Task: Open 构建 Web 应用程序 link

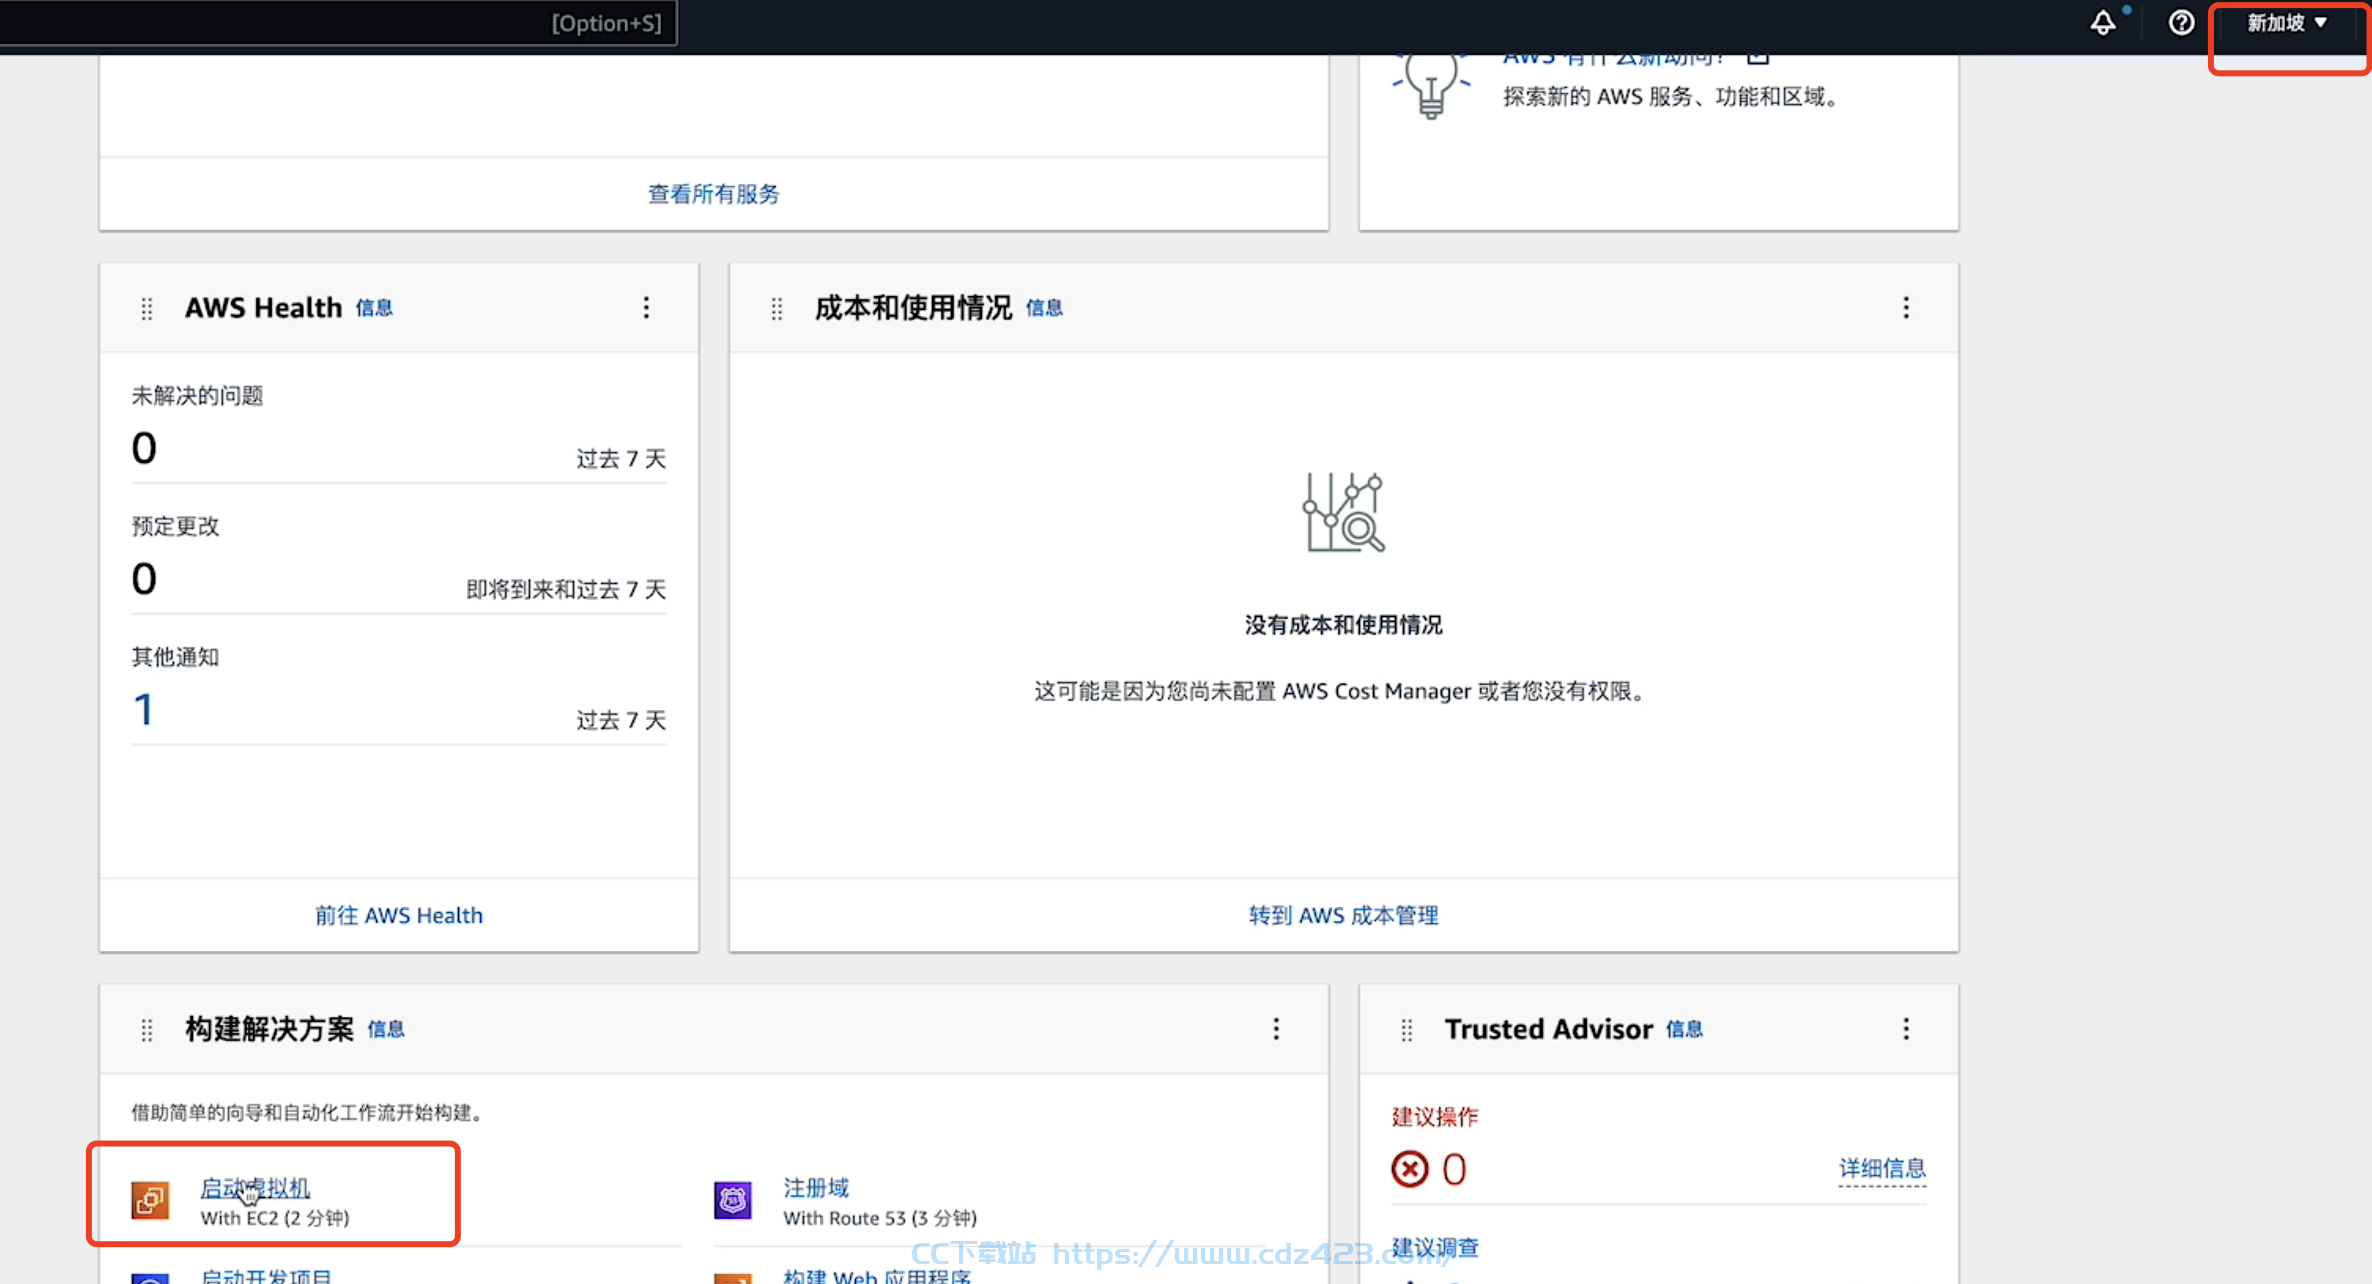Action: click(877, 1276)
